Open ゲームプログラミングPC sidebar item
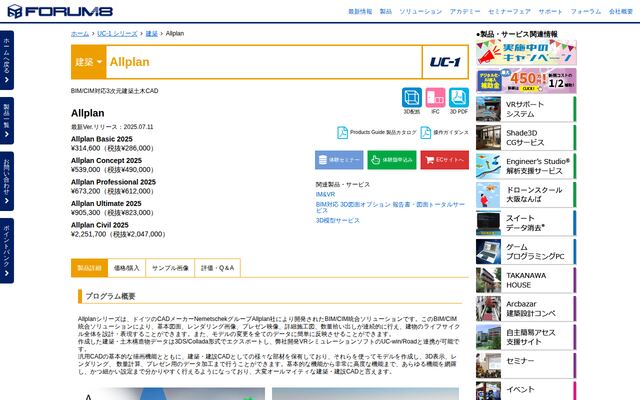The width and height of the screenshot is (640, 400). point(526,252)
